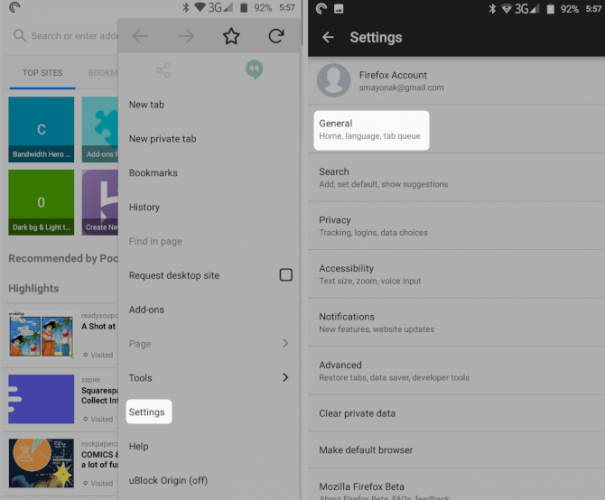Image resolution: width=605 pixels, height=500 pixels.
Task: Open the Privacy settings section
Action: point(456,226)
